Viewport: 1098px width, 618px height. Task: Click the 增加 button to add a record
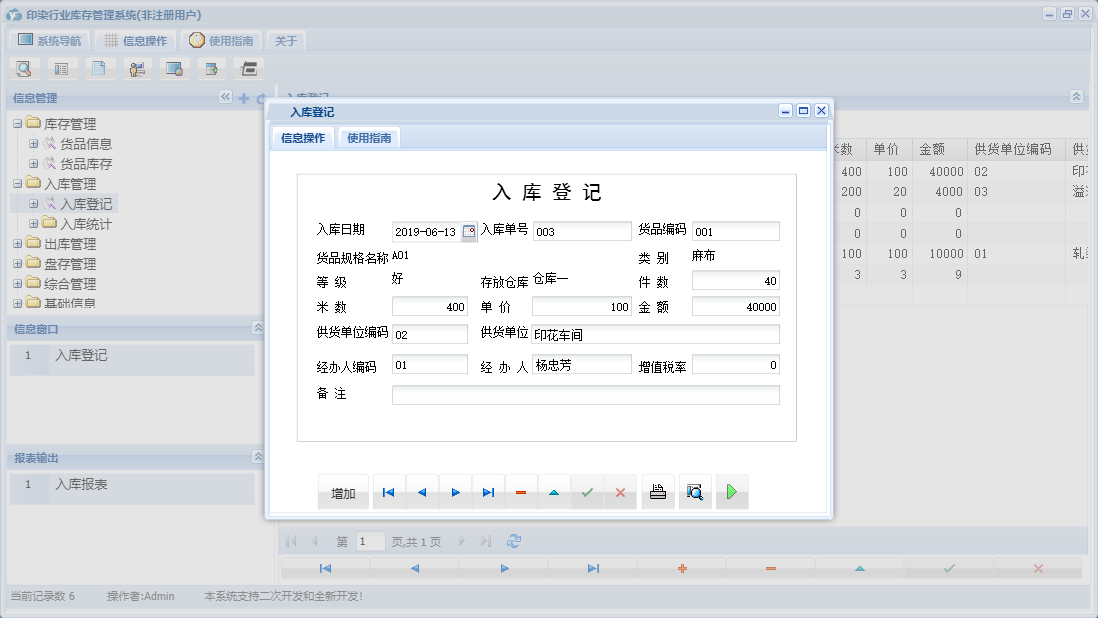[x=343, y=491]
